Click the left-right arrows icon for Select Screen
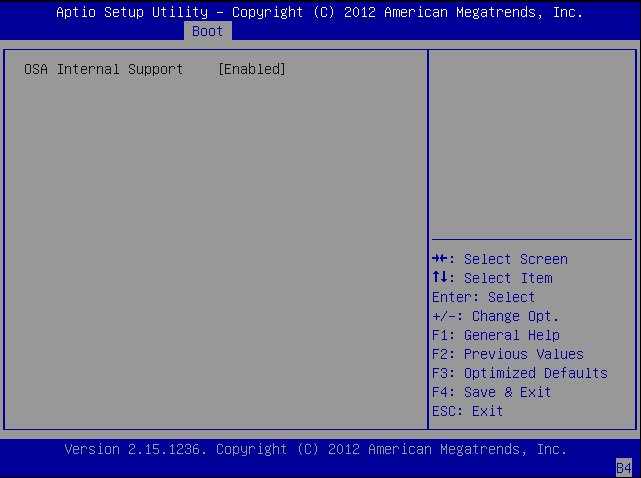This screenshot has width=641, height=478. point(440,258)
